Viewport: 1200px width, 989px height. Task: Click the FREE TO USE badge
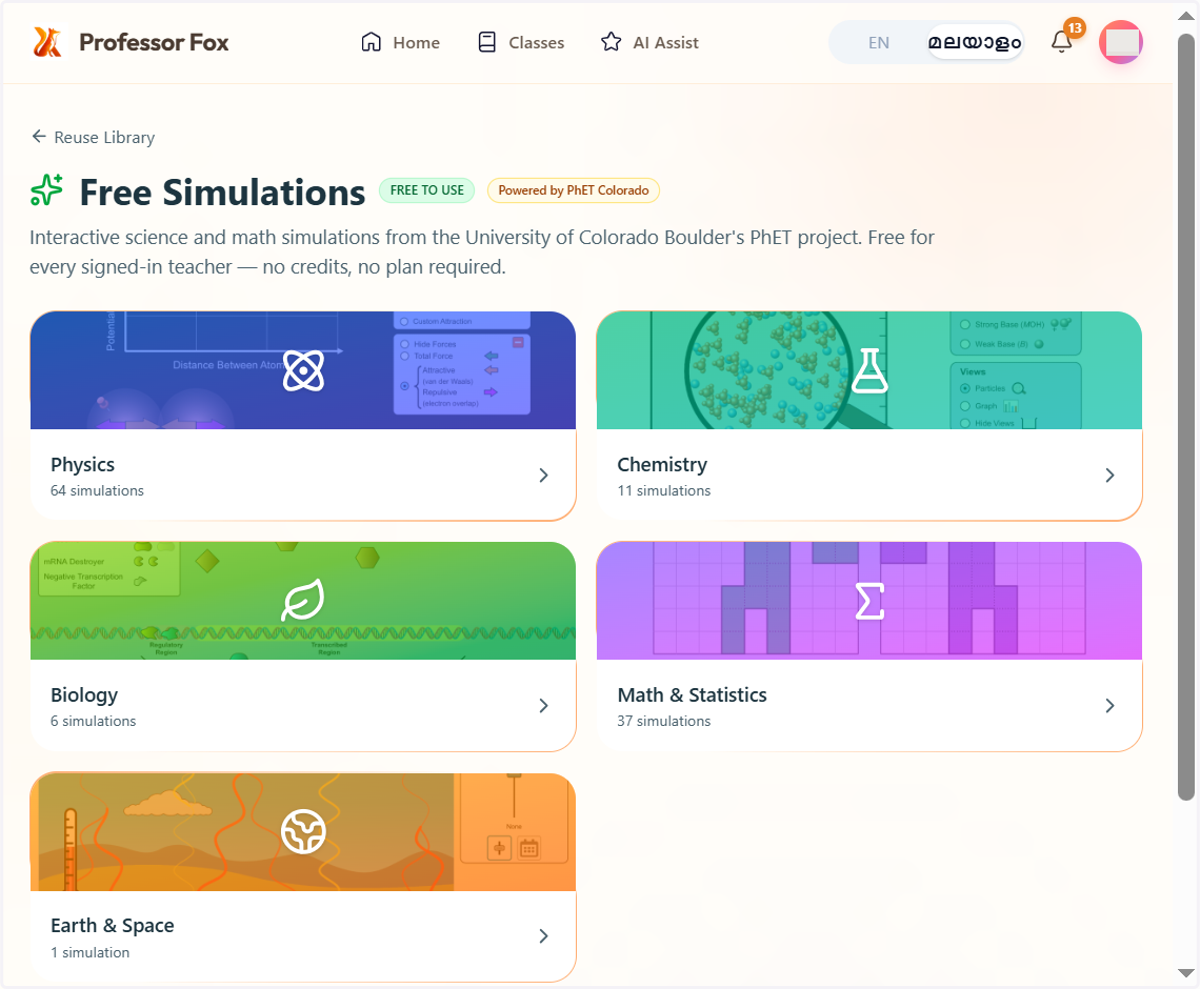427,190
